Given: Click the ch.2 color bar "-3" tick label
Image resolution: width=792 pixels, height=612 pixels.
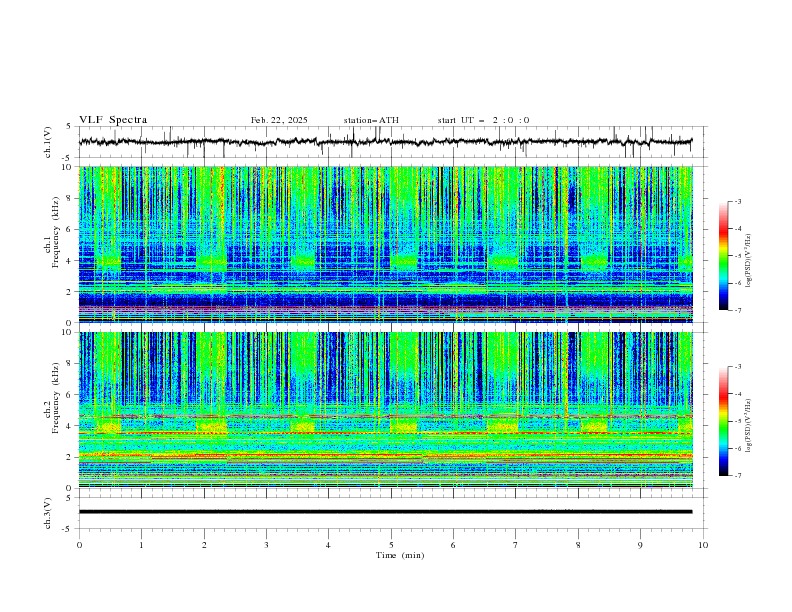Looking at the screenshot, I should click(x=737, y=367).
